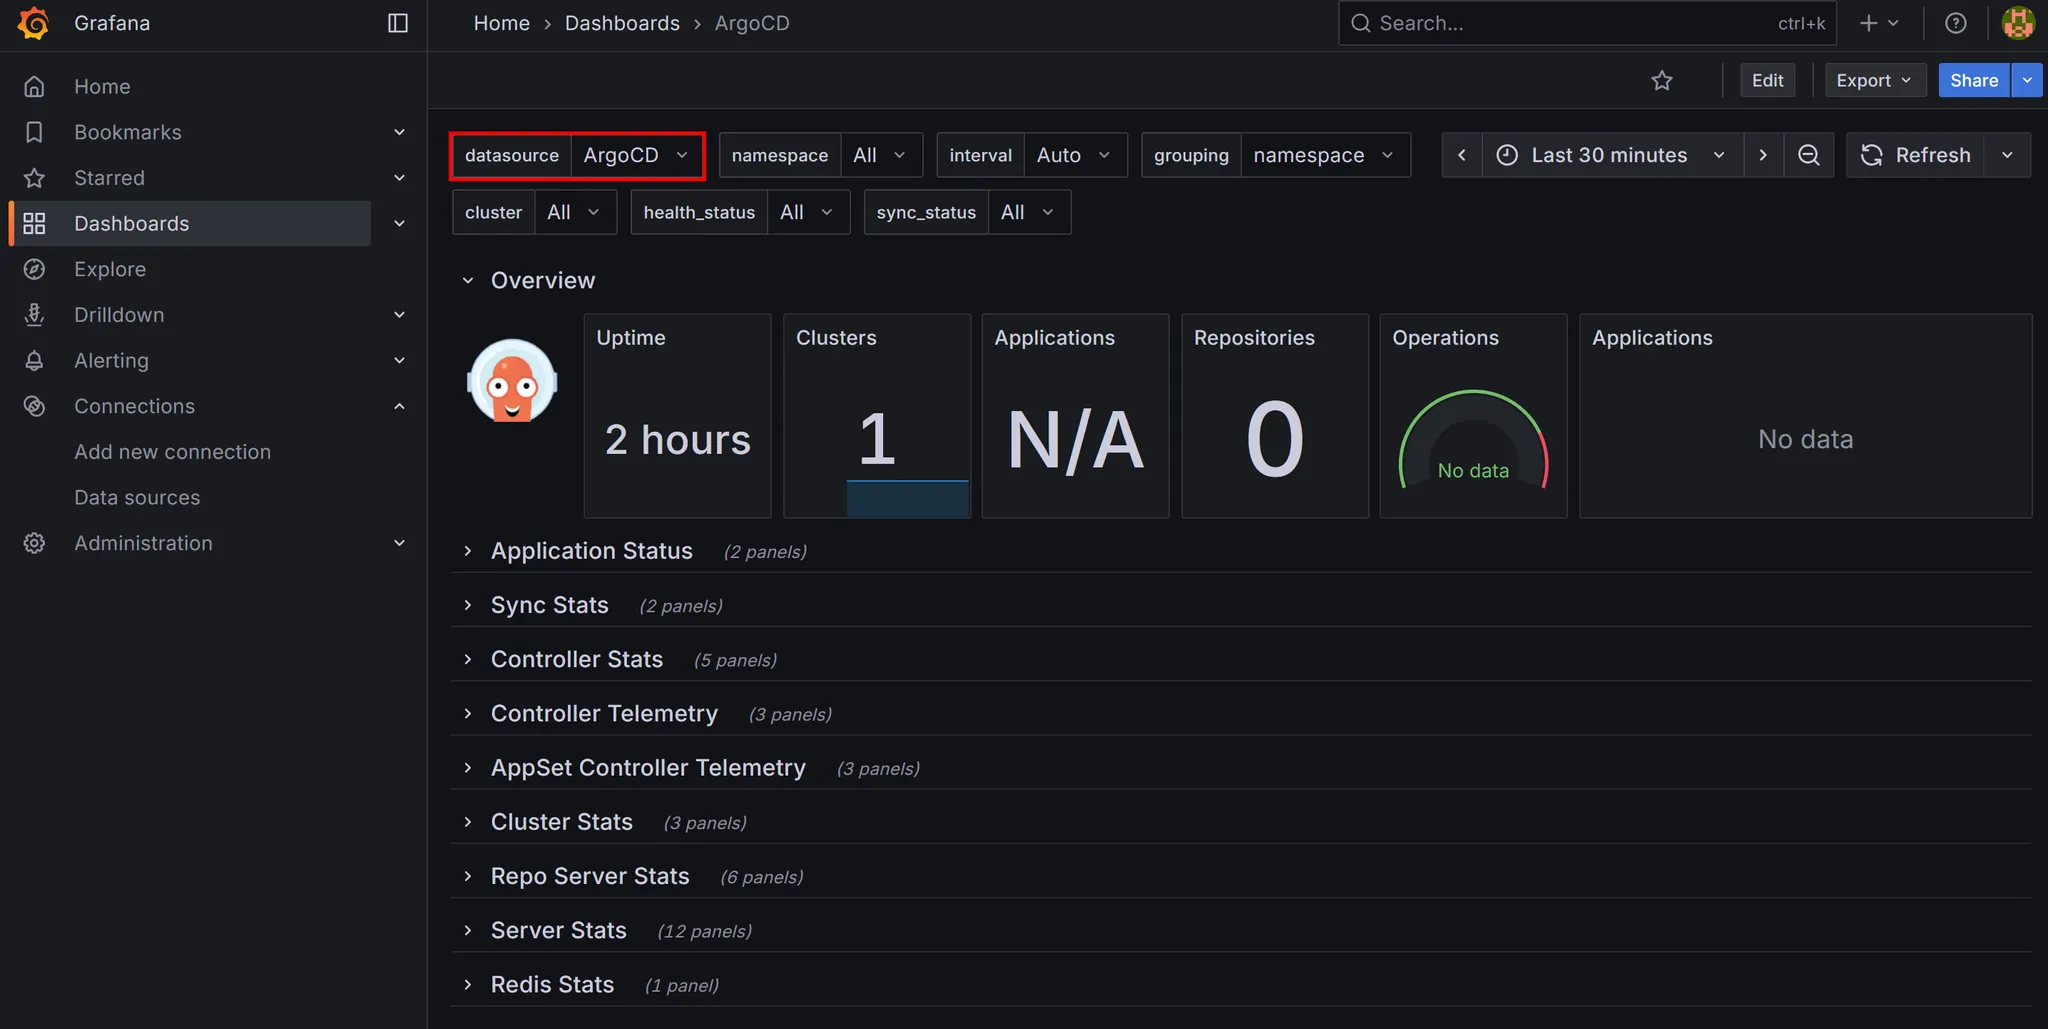
Task: Go to Home in the sidebar
Action: pyautogui.click(x=102, y=87)
